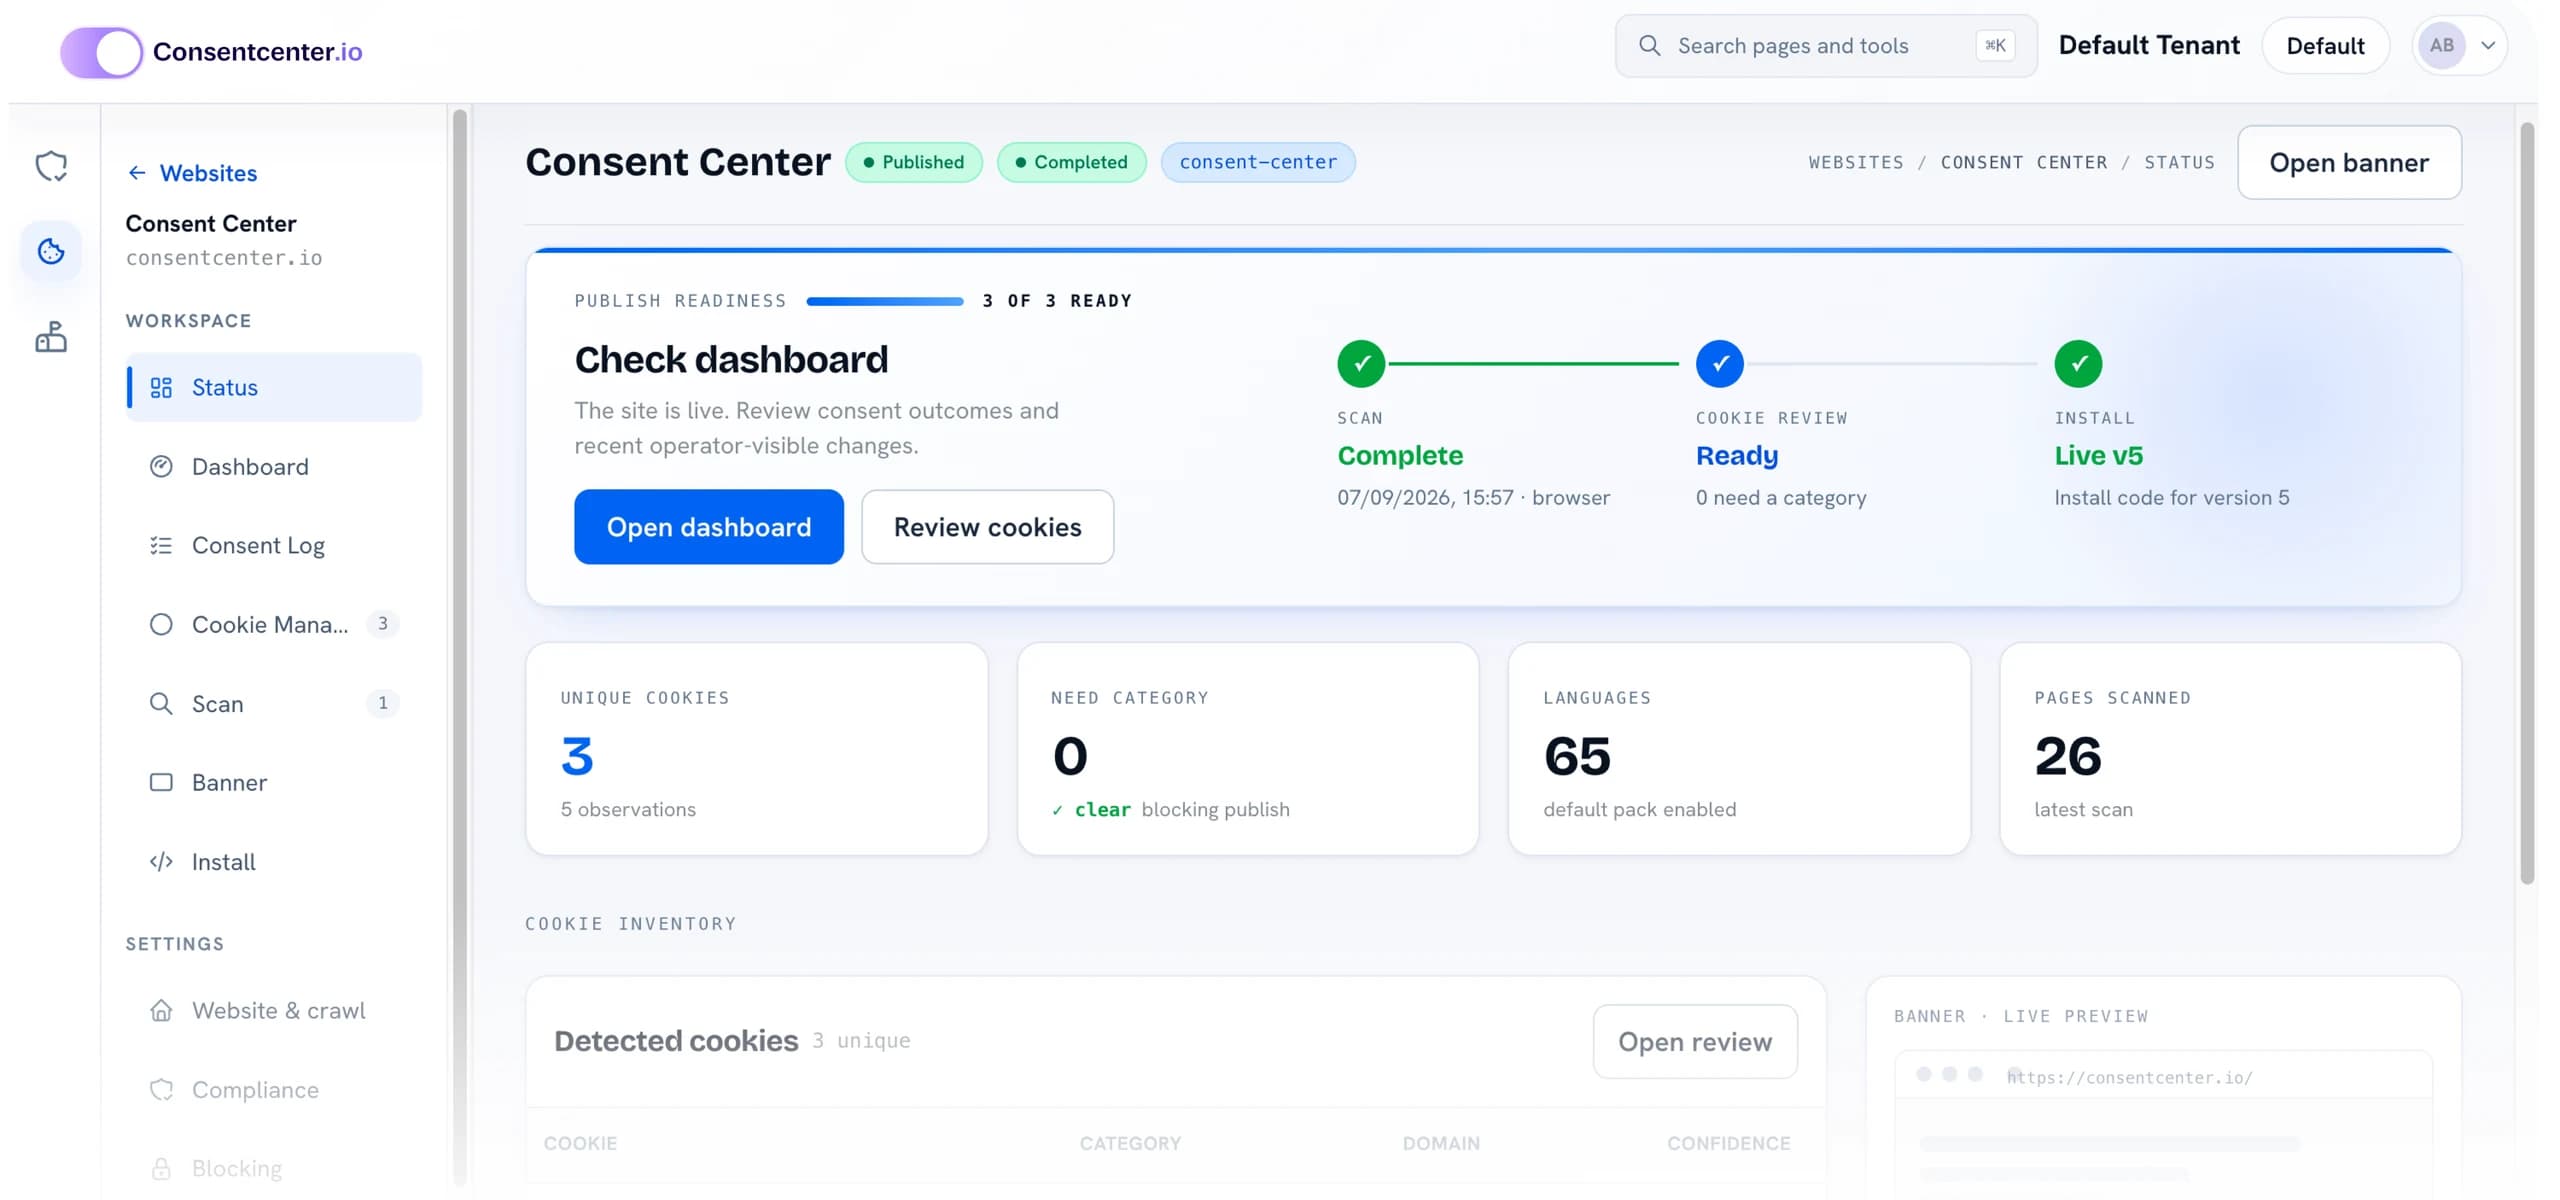2560x1200 pixels.
Task: Click the Website & crawl house icon
Action: 161,1011
